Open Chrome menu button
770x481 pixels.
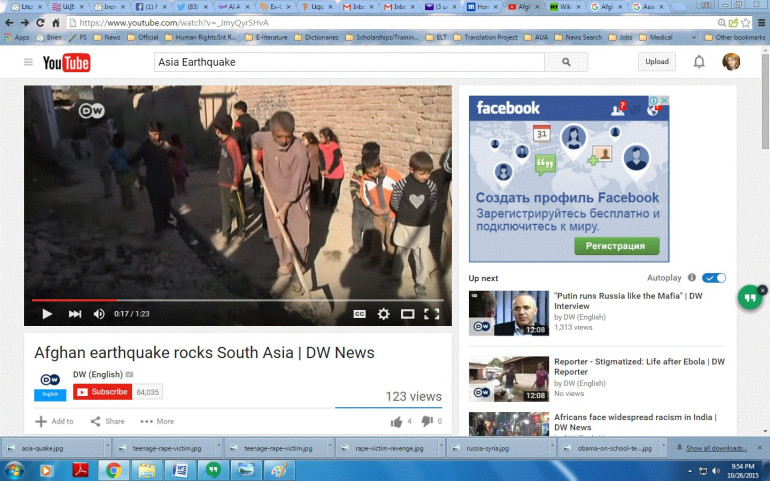tap(762, 23)
